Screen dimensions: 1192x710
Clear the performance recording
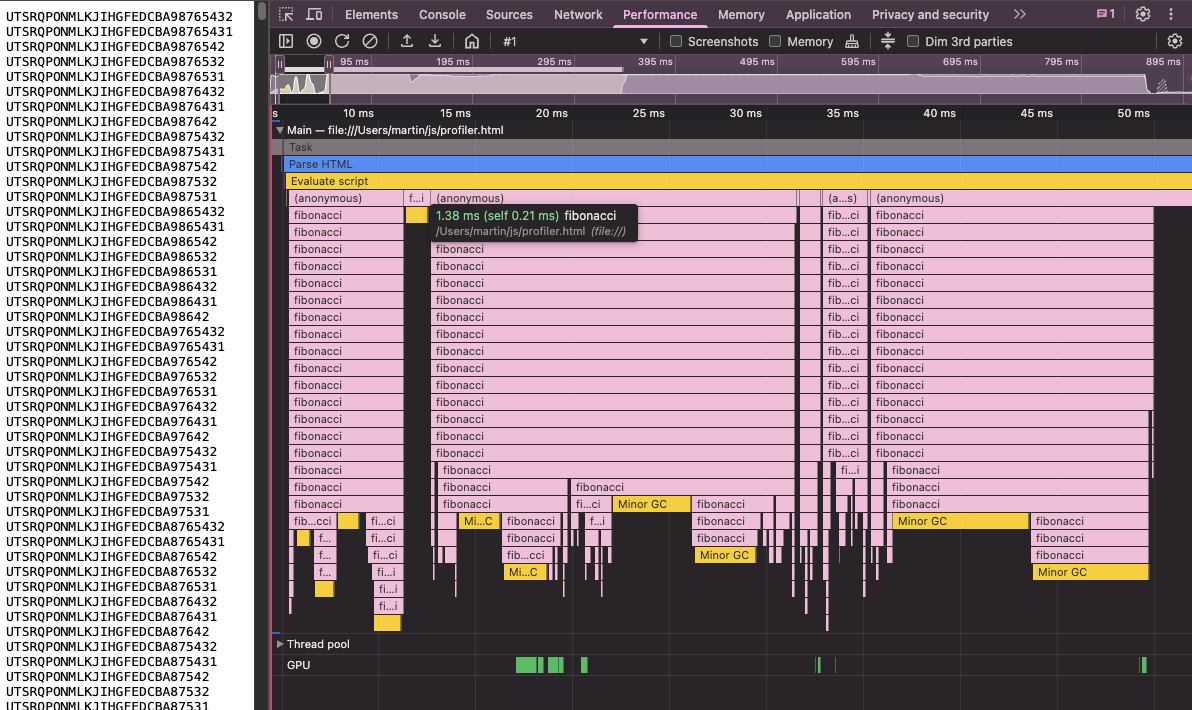click(370, 41)
